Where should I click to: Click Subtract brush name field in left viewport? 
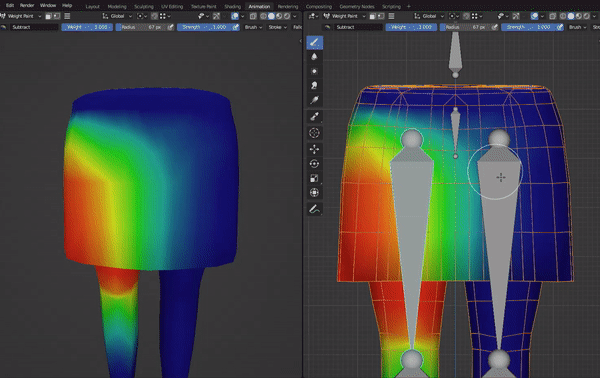coord(34,27)
